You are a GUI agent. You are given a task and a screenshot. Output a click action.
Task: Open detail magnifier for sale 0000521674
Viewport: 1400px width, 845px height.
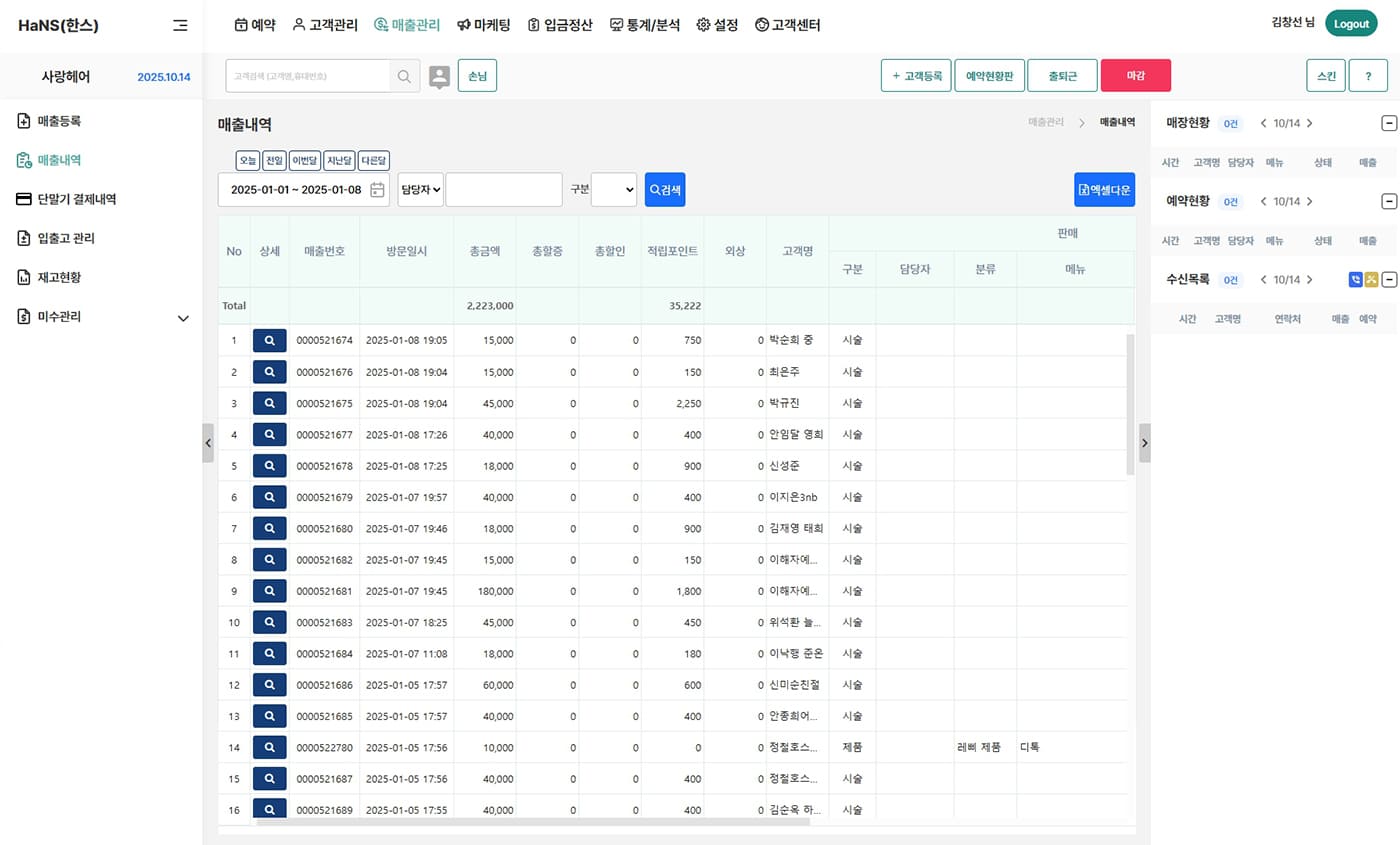[269, 340]
